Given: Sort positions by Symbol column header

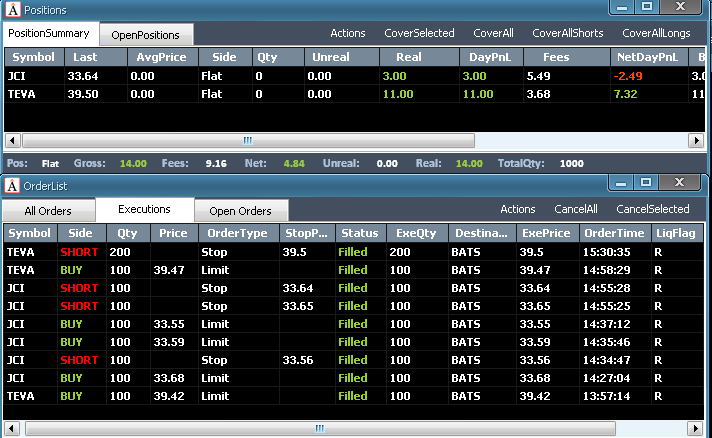Looking at the screenshot, I should (34, 57).
